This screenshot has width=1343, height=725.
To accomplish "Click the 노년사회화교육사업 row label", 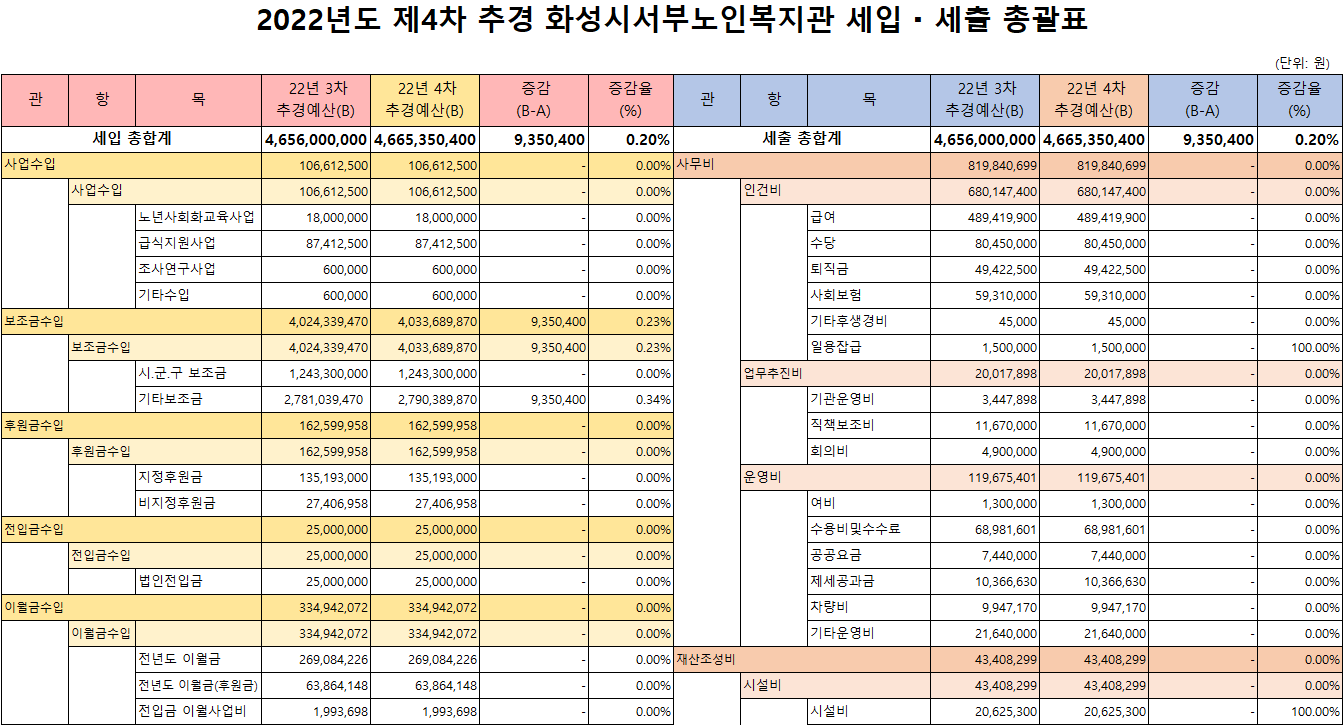I will [197, 217].
